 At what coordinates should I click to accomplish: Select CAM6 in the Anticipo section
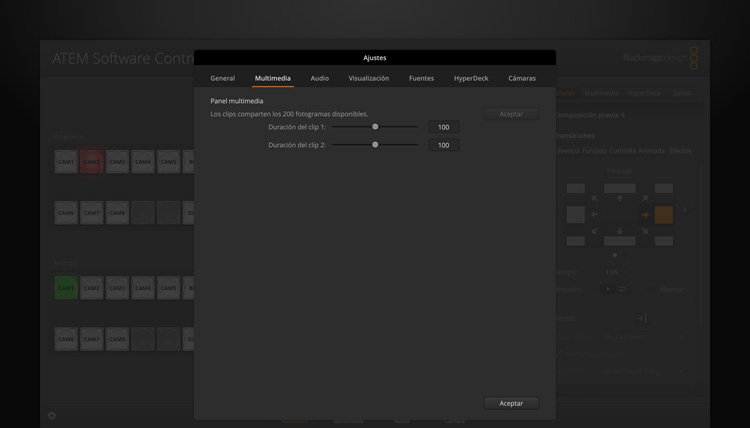[66, 339]
